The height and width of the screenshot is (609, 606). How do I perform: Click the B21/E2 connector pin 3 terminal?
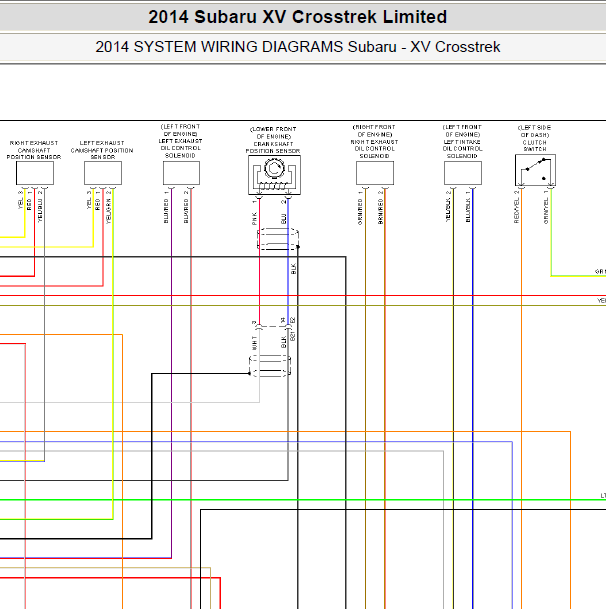coord(259,327)
